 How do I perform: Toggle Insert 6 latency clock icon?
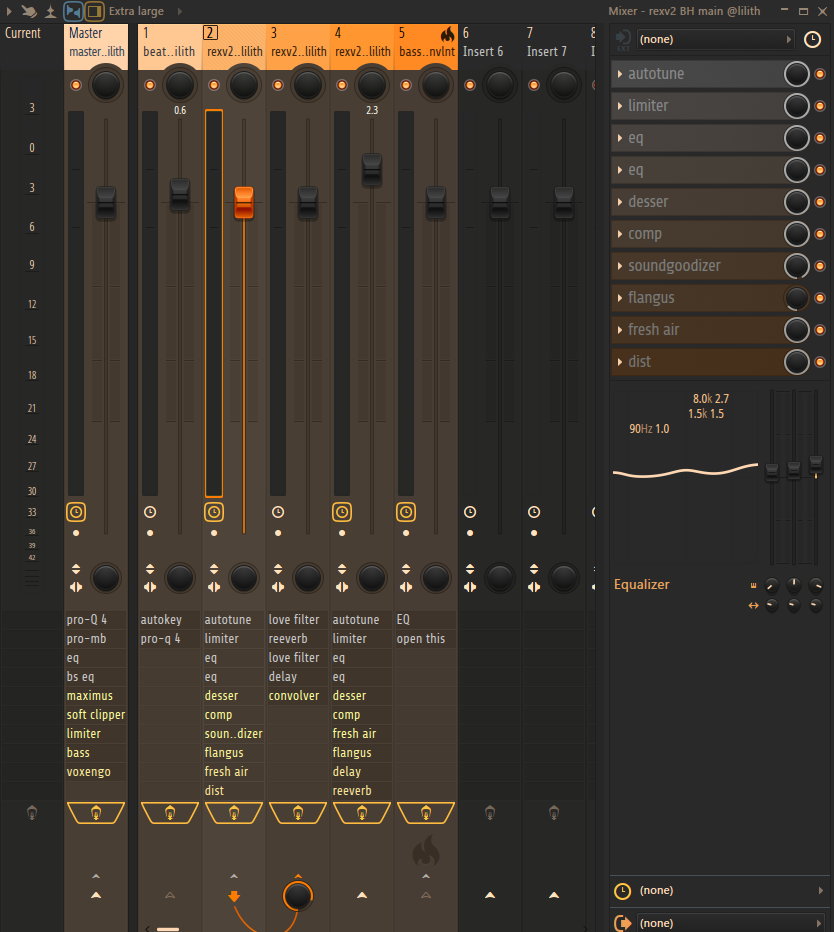pyautogui.click(x=470, y=512)
